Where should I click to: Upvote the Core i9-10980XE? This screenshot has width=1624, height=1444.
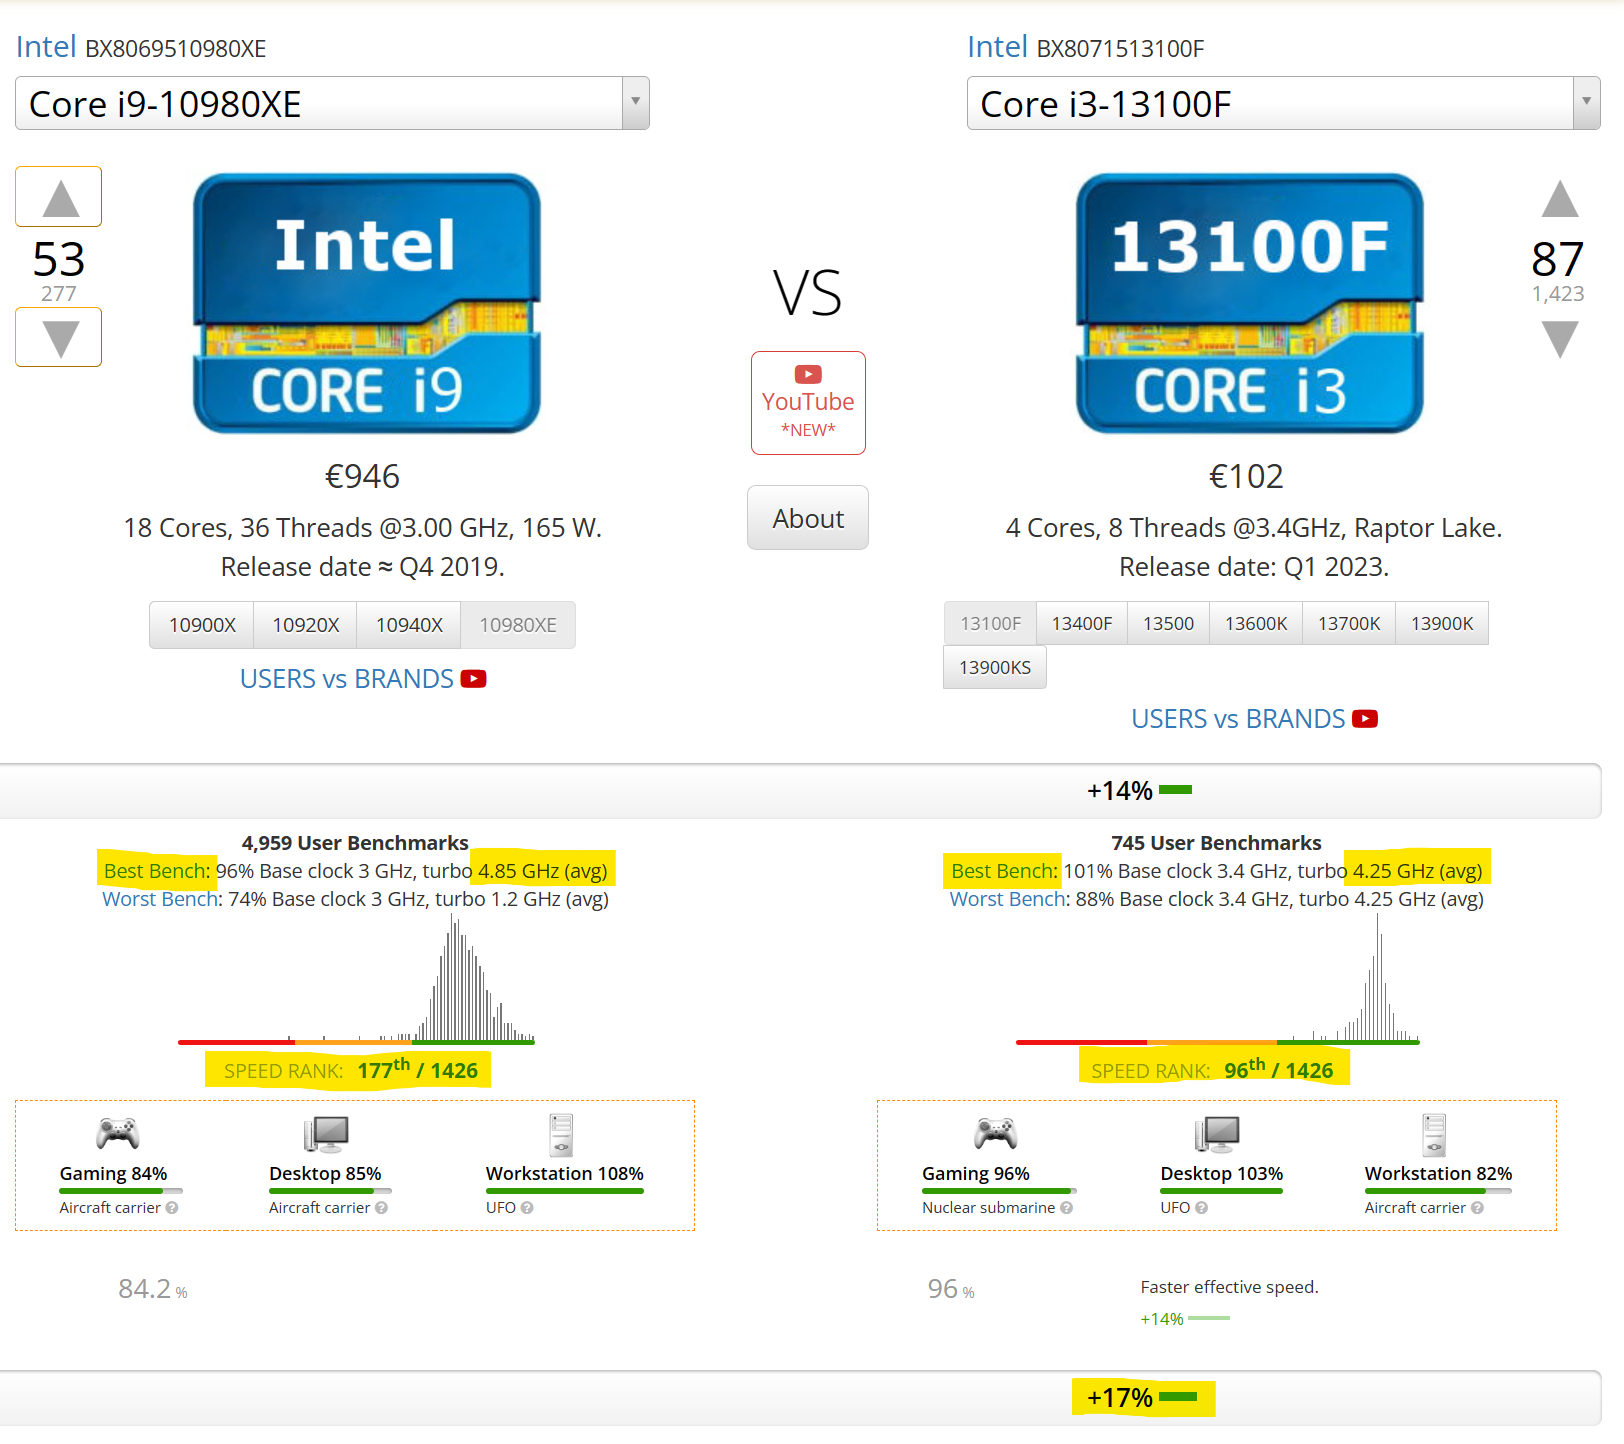[59, 197]
